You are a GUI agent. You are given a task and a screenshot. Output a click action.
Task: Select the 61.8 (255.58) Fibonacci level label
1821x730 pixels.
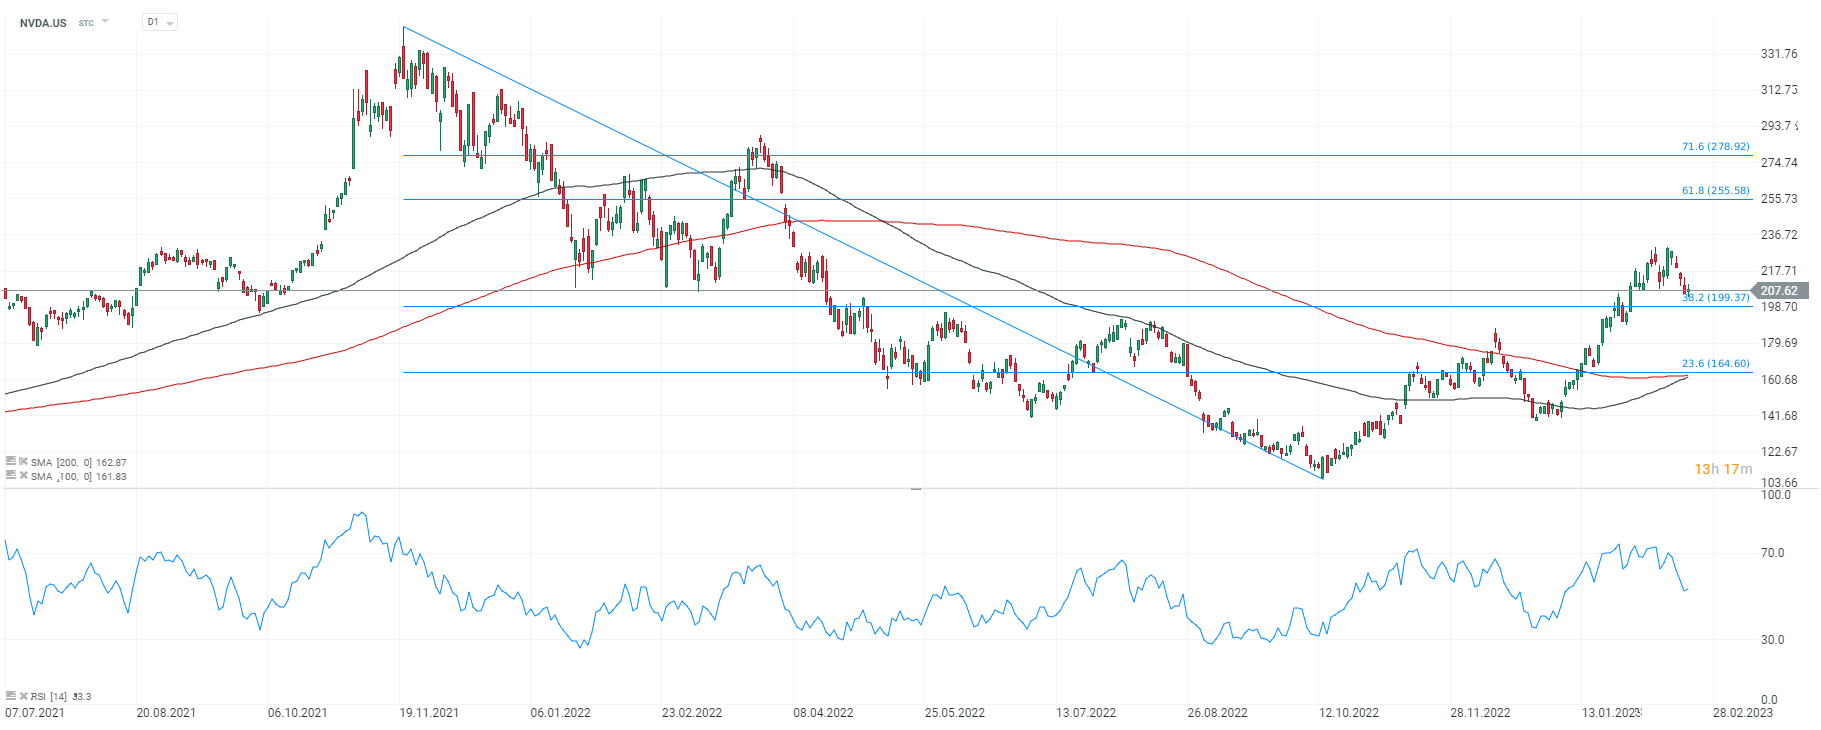click(1716, 190)
